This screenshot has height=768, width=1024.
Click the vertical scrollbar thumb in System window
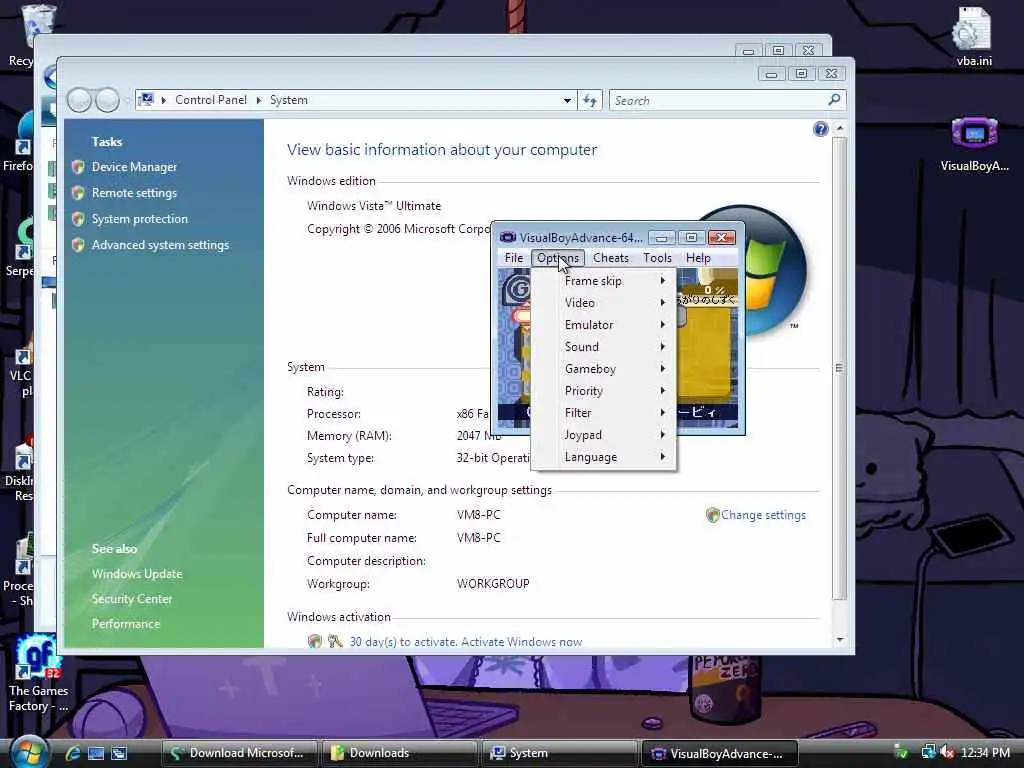[840, 368]
